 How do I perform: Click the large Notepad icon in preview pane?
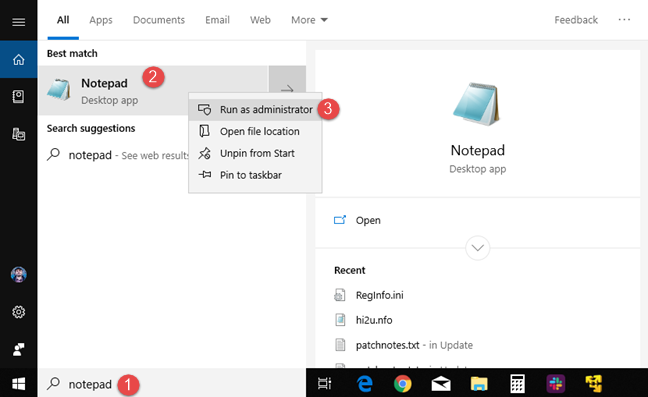pos(476,104)
